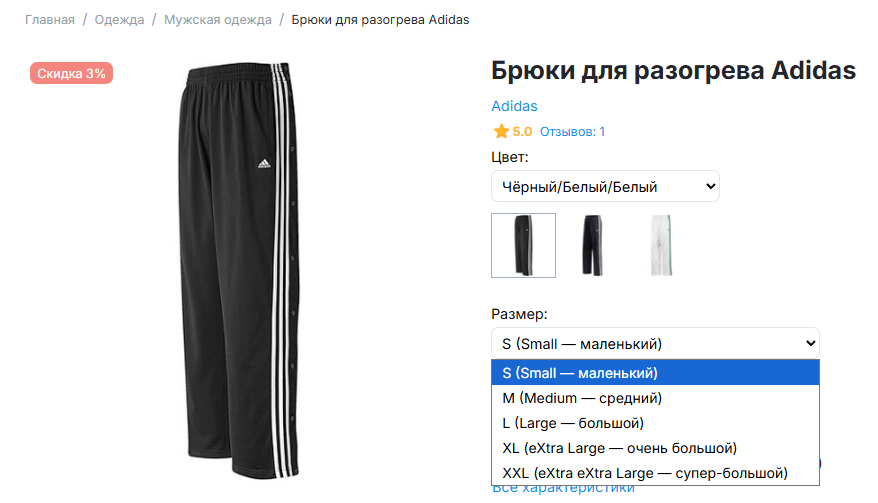View reviews via Отзывов: 1 link

572,132
